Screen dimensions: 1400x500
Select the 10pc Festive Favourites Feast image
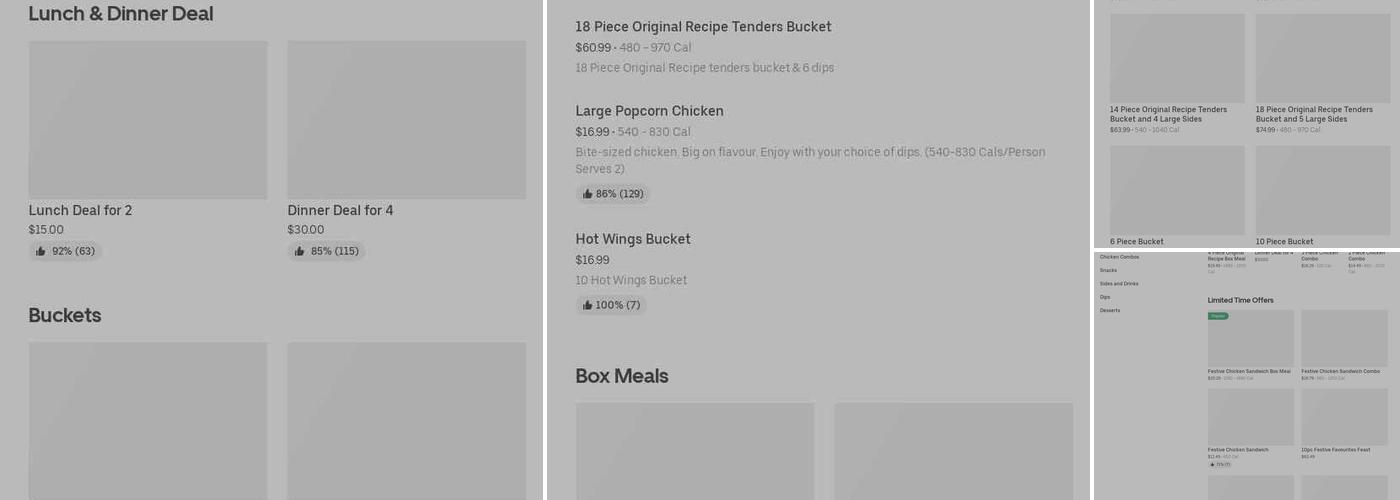[x=1344, y=417]
